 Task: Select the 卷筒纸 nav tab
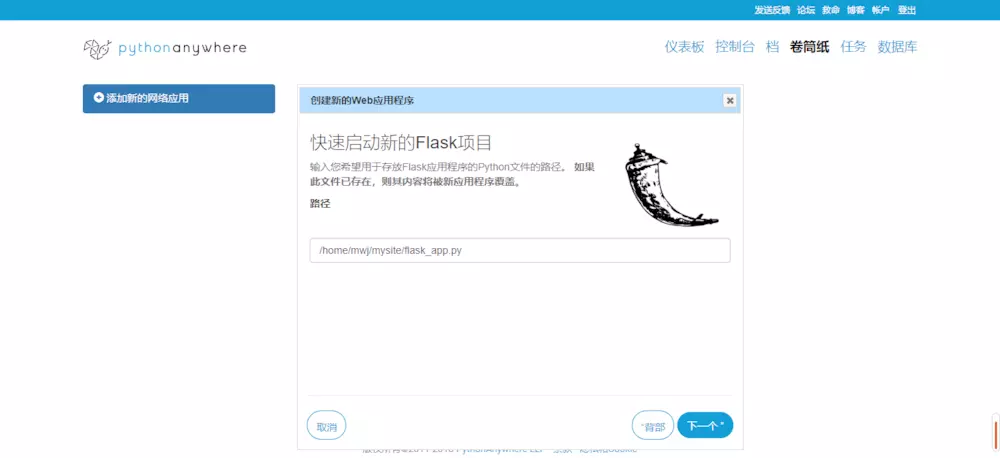[x=809, y=47]
